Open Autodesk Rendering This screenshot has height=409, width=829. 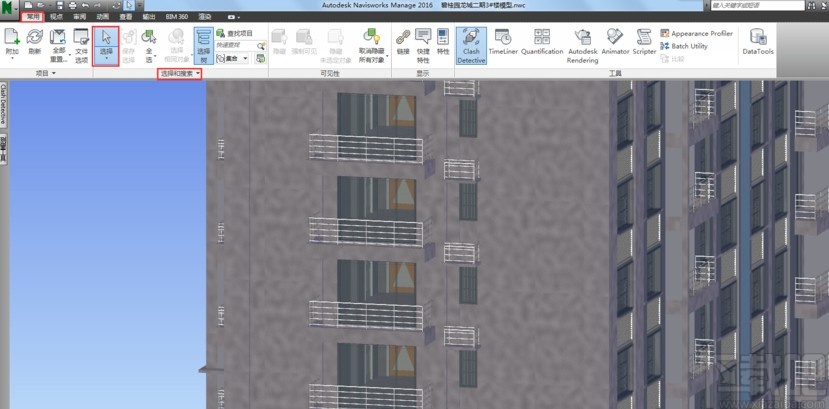coord(582,44)
